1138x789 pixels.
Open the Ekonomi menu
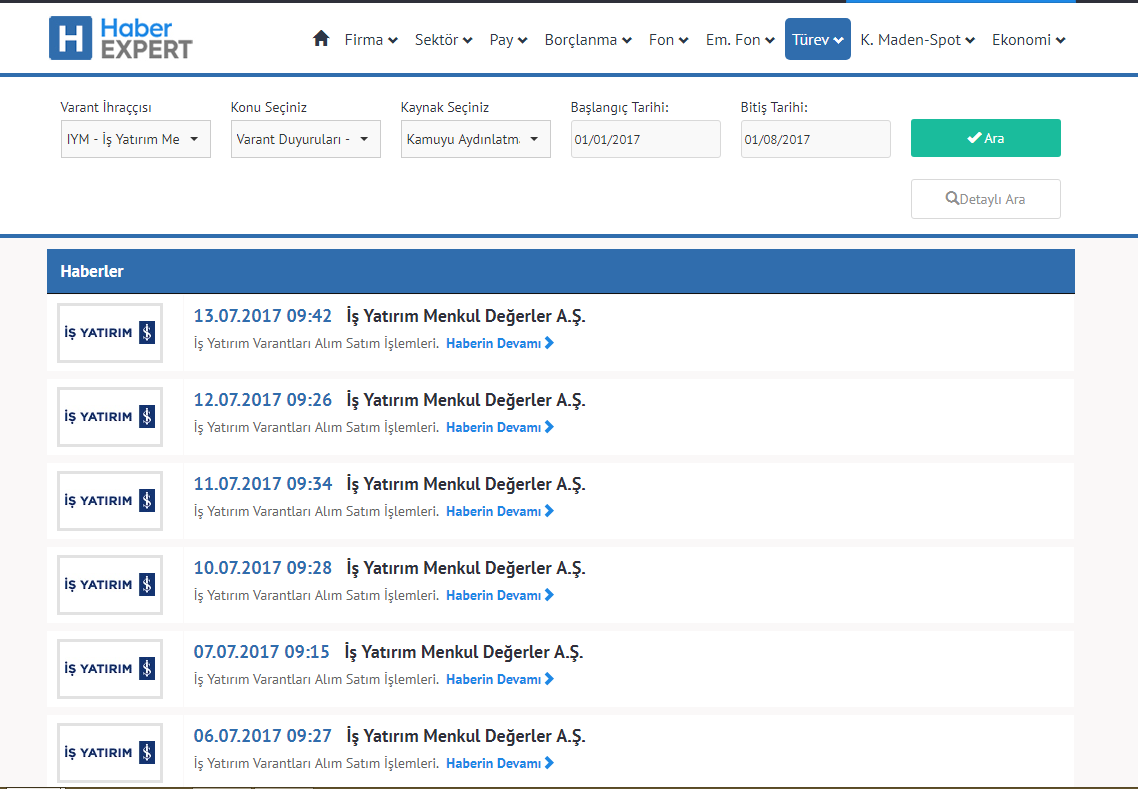(x=1028, y=40)
